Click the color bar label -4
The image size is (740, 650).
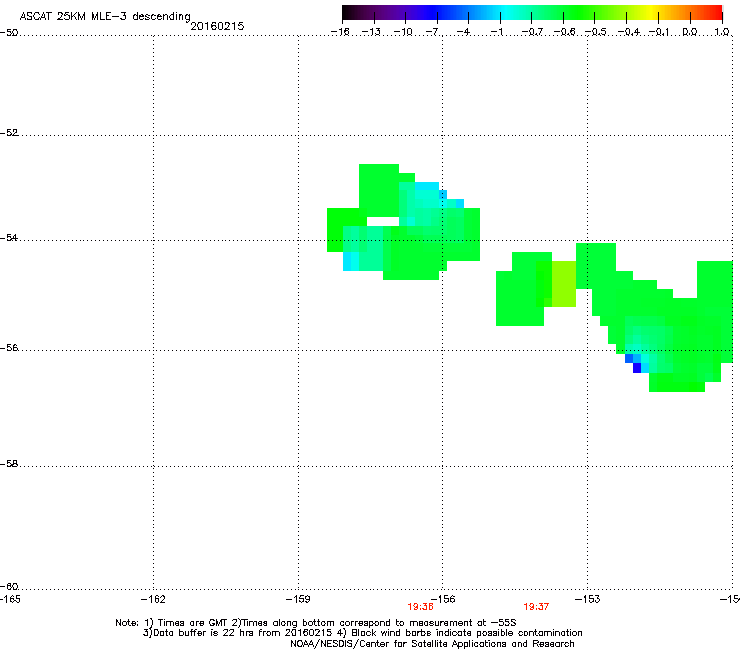coord(464,32)
